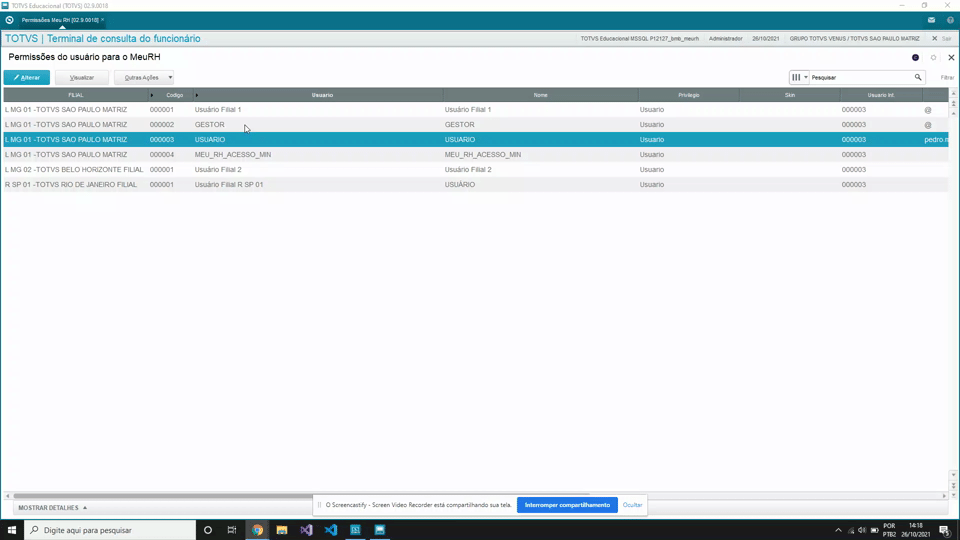Click the horizontal scrollbar of the grid

301,495
